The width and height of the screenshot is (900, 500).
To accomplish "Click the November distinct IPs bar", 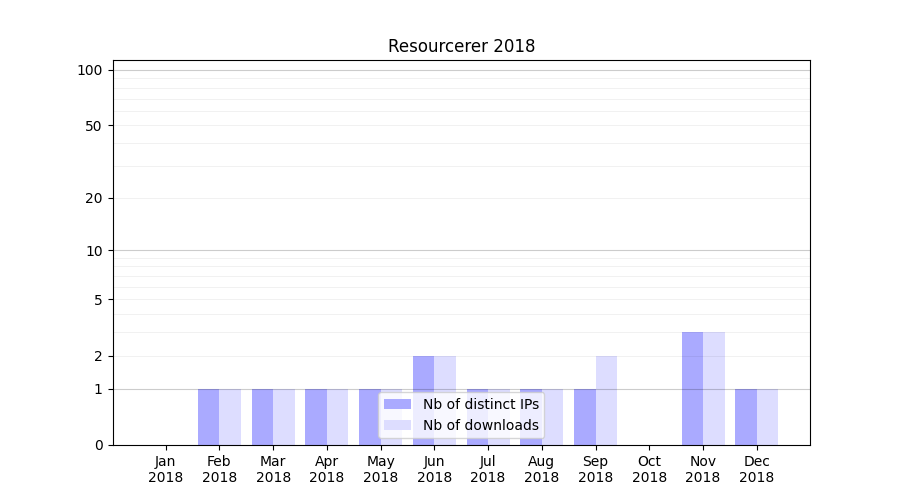I will coord(692,388).
